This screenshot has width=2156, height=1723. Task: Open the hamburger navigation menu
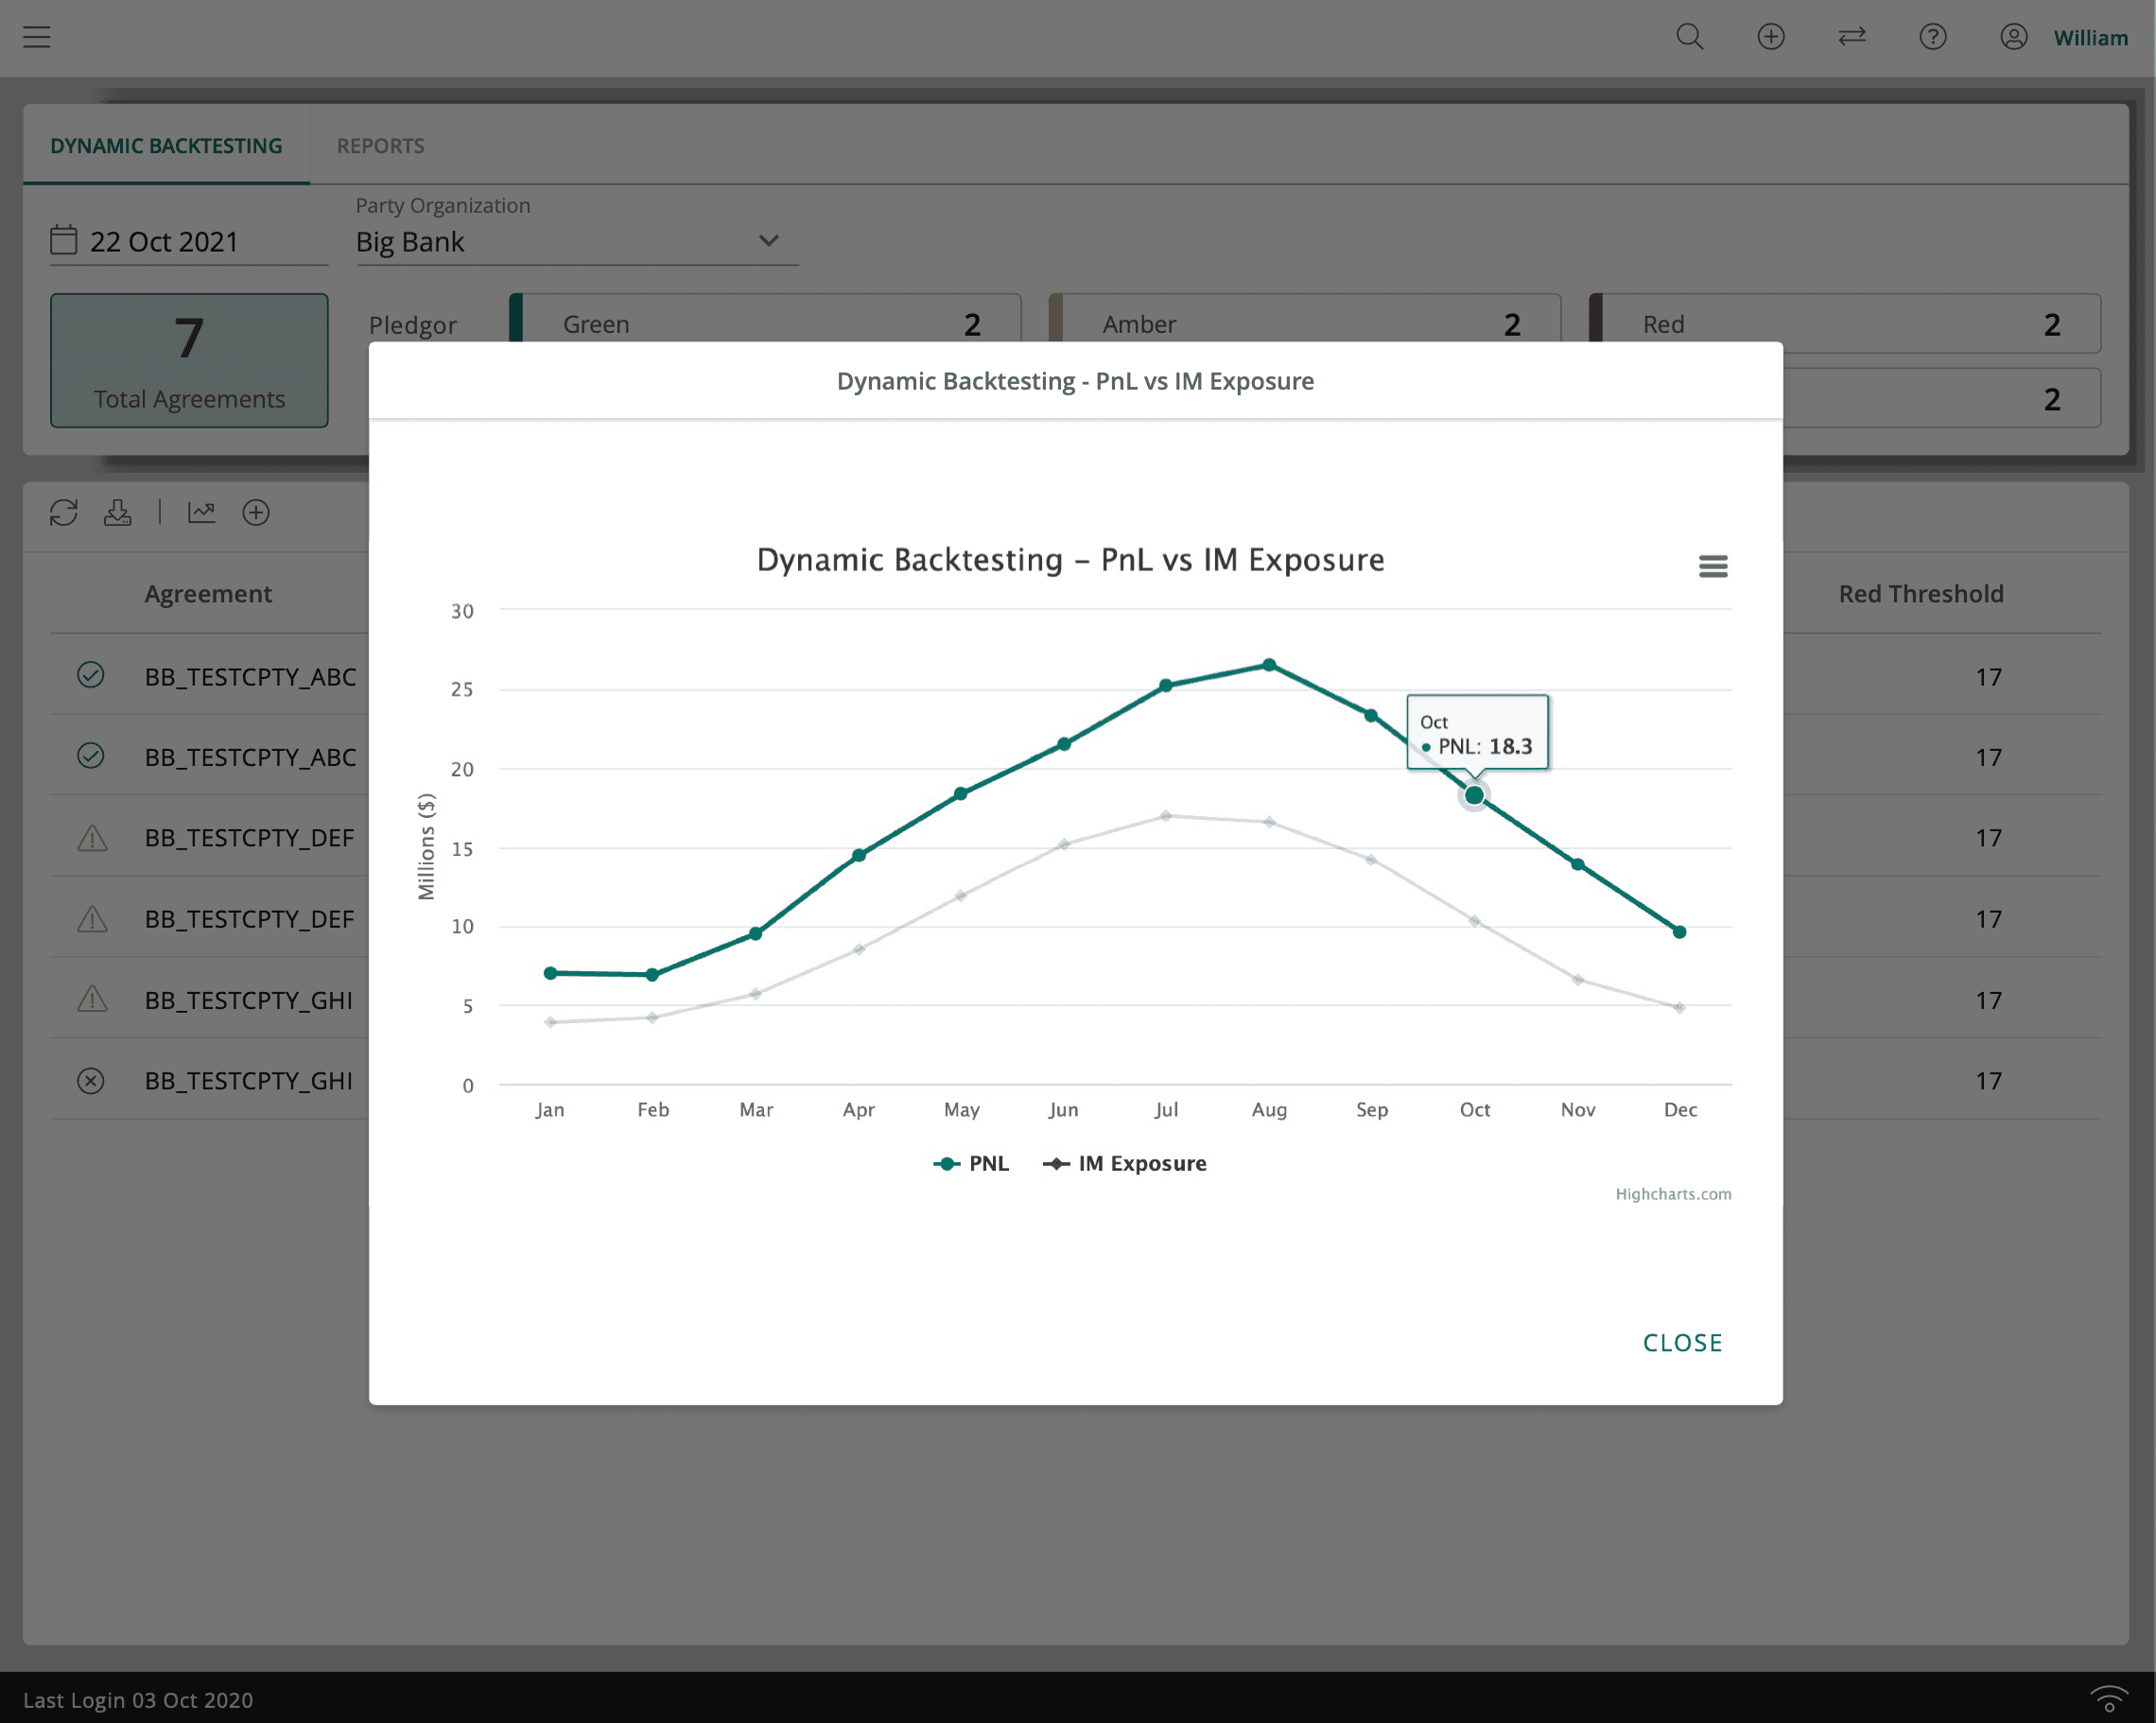coord(37,37)
